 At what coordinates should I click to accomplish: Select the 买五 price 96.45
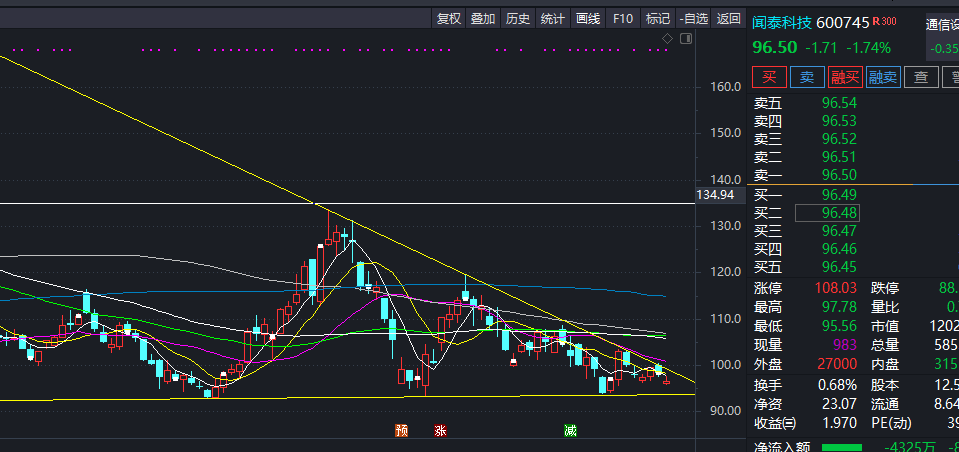[839, 267]
